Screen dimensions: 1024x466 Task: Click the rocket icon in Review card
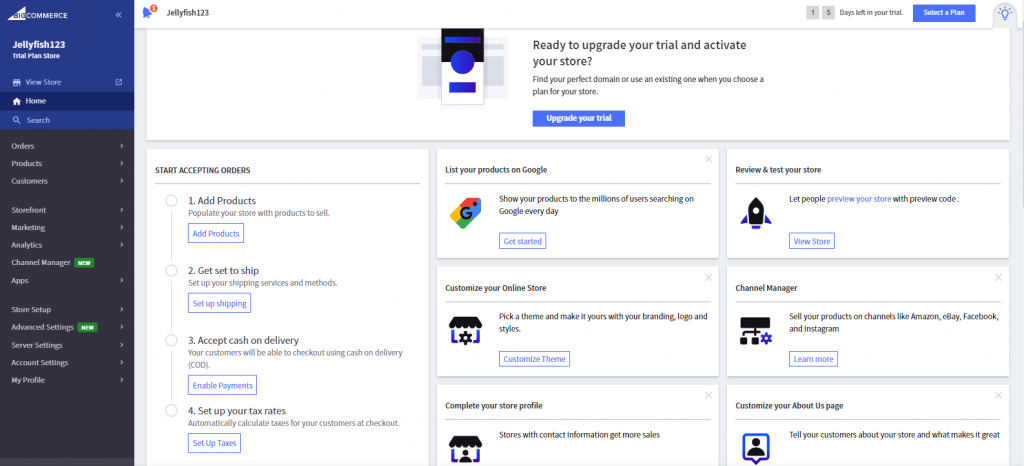[x=754, y=212]
